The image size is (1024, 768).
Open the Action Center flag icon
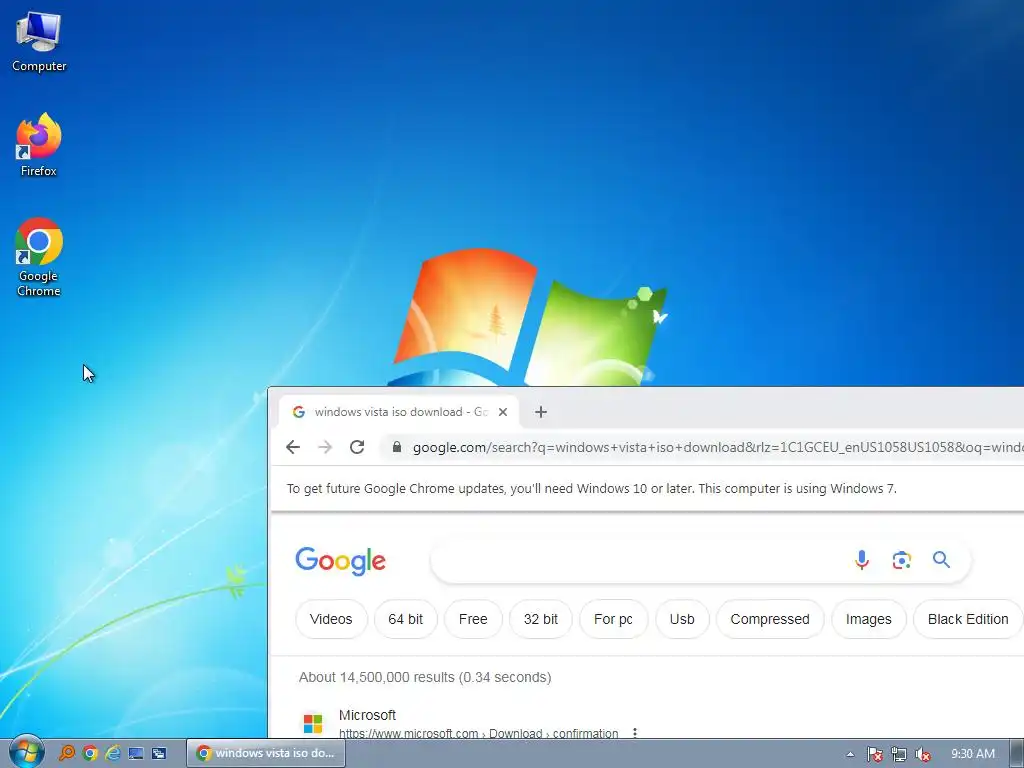[x=874, y=754]
